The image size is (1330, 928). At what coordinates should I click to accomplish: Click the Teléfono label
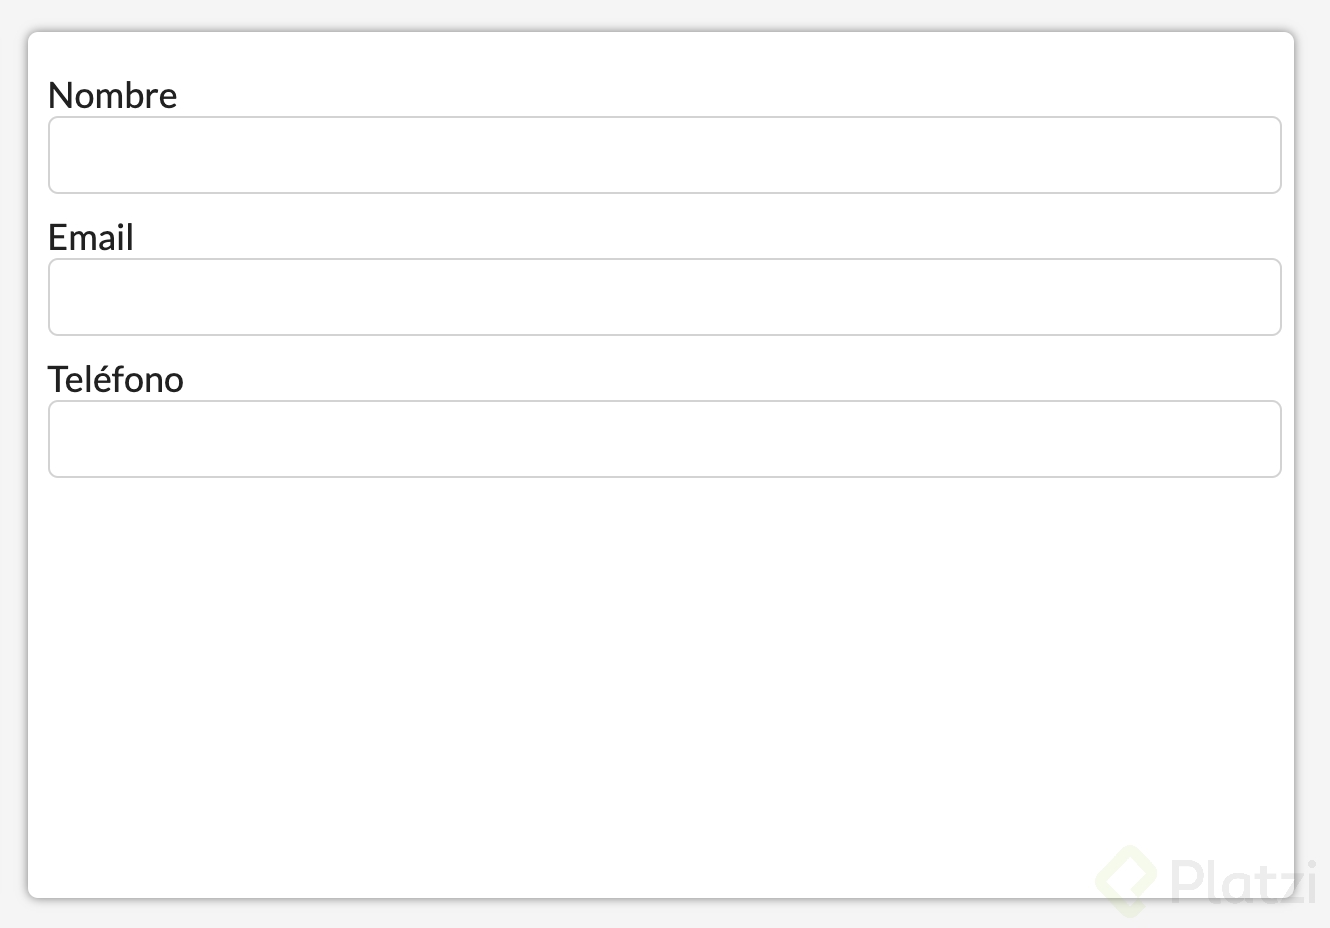[x=116, y=379]
